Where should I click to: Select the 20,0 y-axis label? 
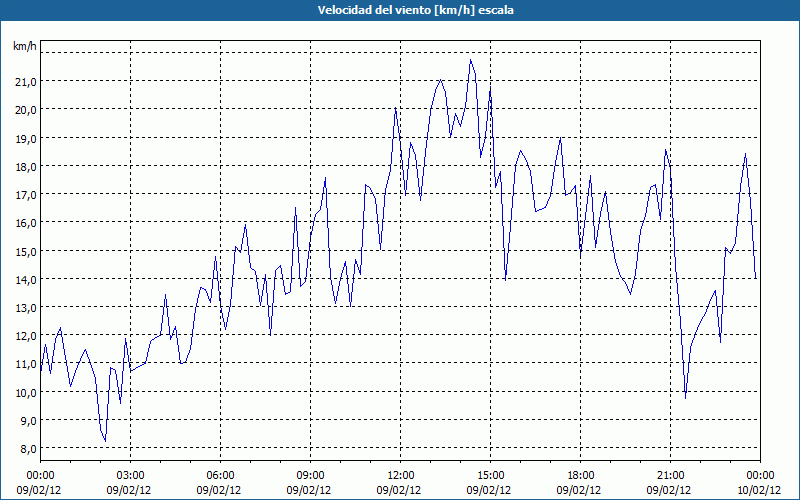tap(25, 109)
